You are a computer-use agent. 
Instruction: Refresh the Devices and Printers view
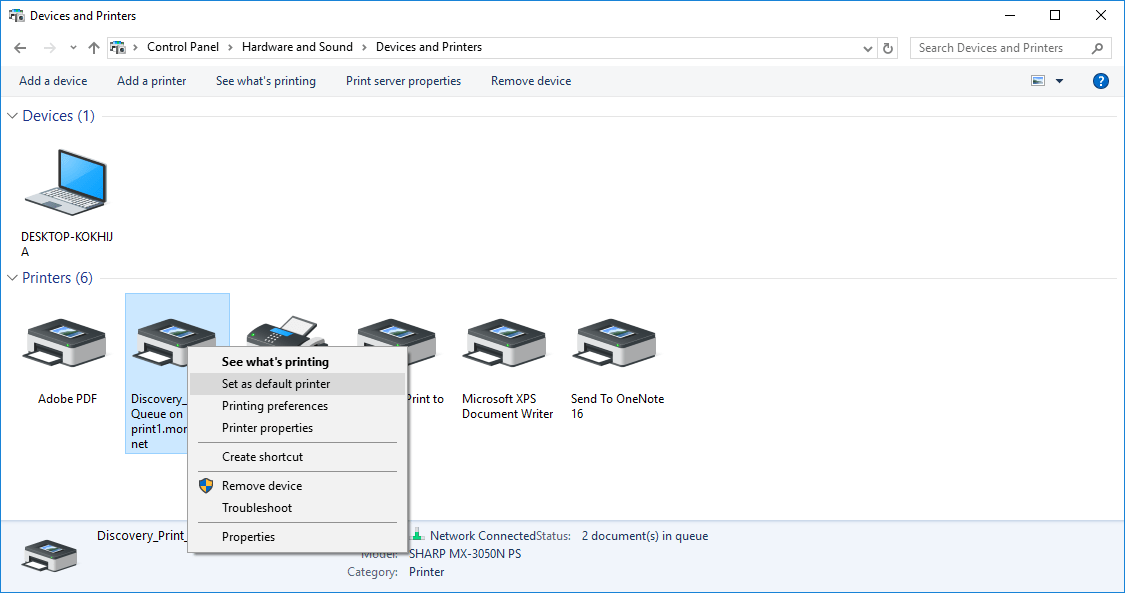888,47
